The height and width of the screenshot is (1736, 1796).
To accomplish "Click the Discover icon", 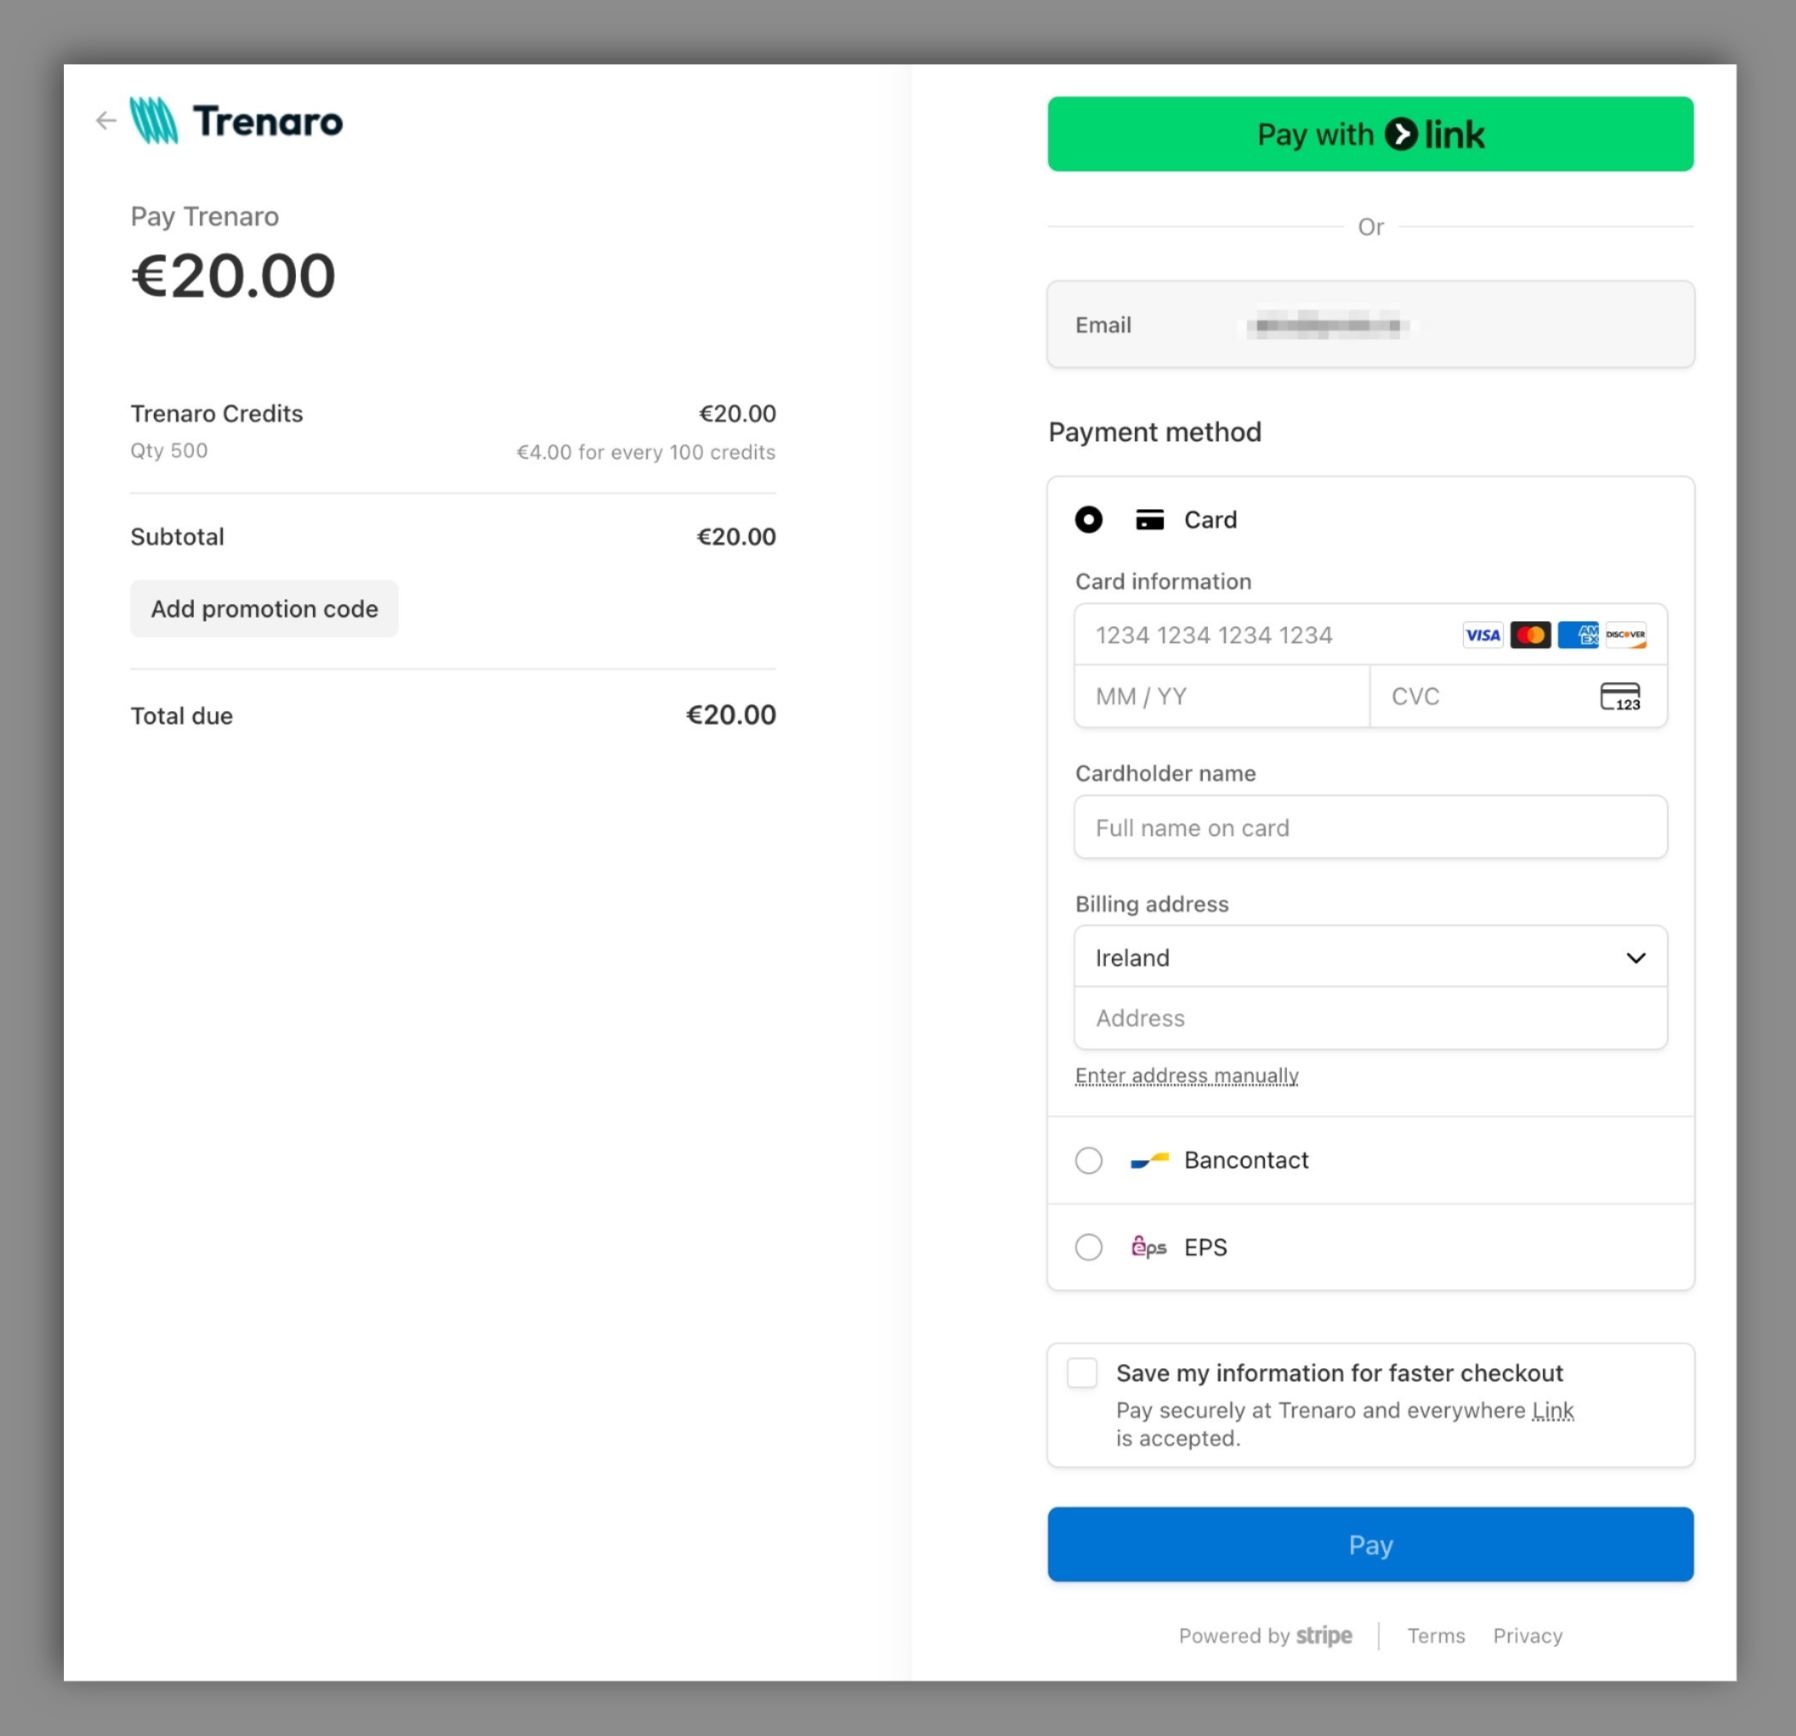I will tap(1625, 635).
